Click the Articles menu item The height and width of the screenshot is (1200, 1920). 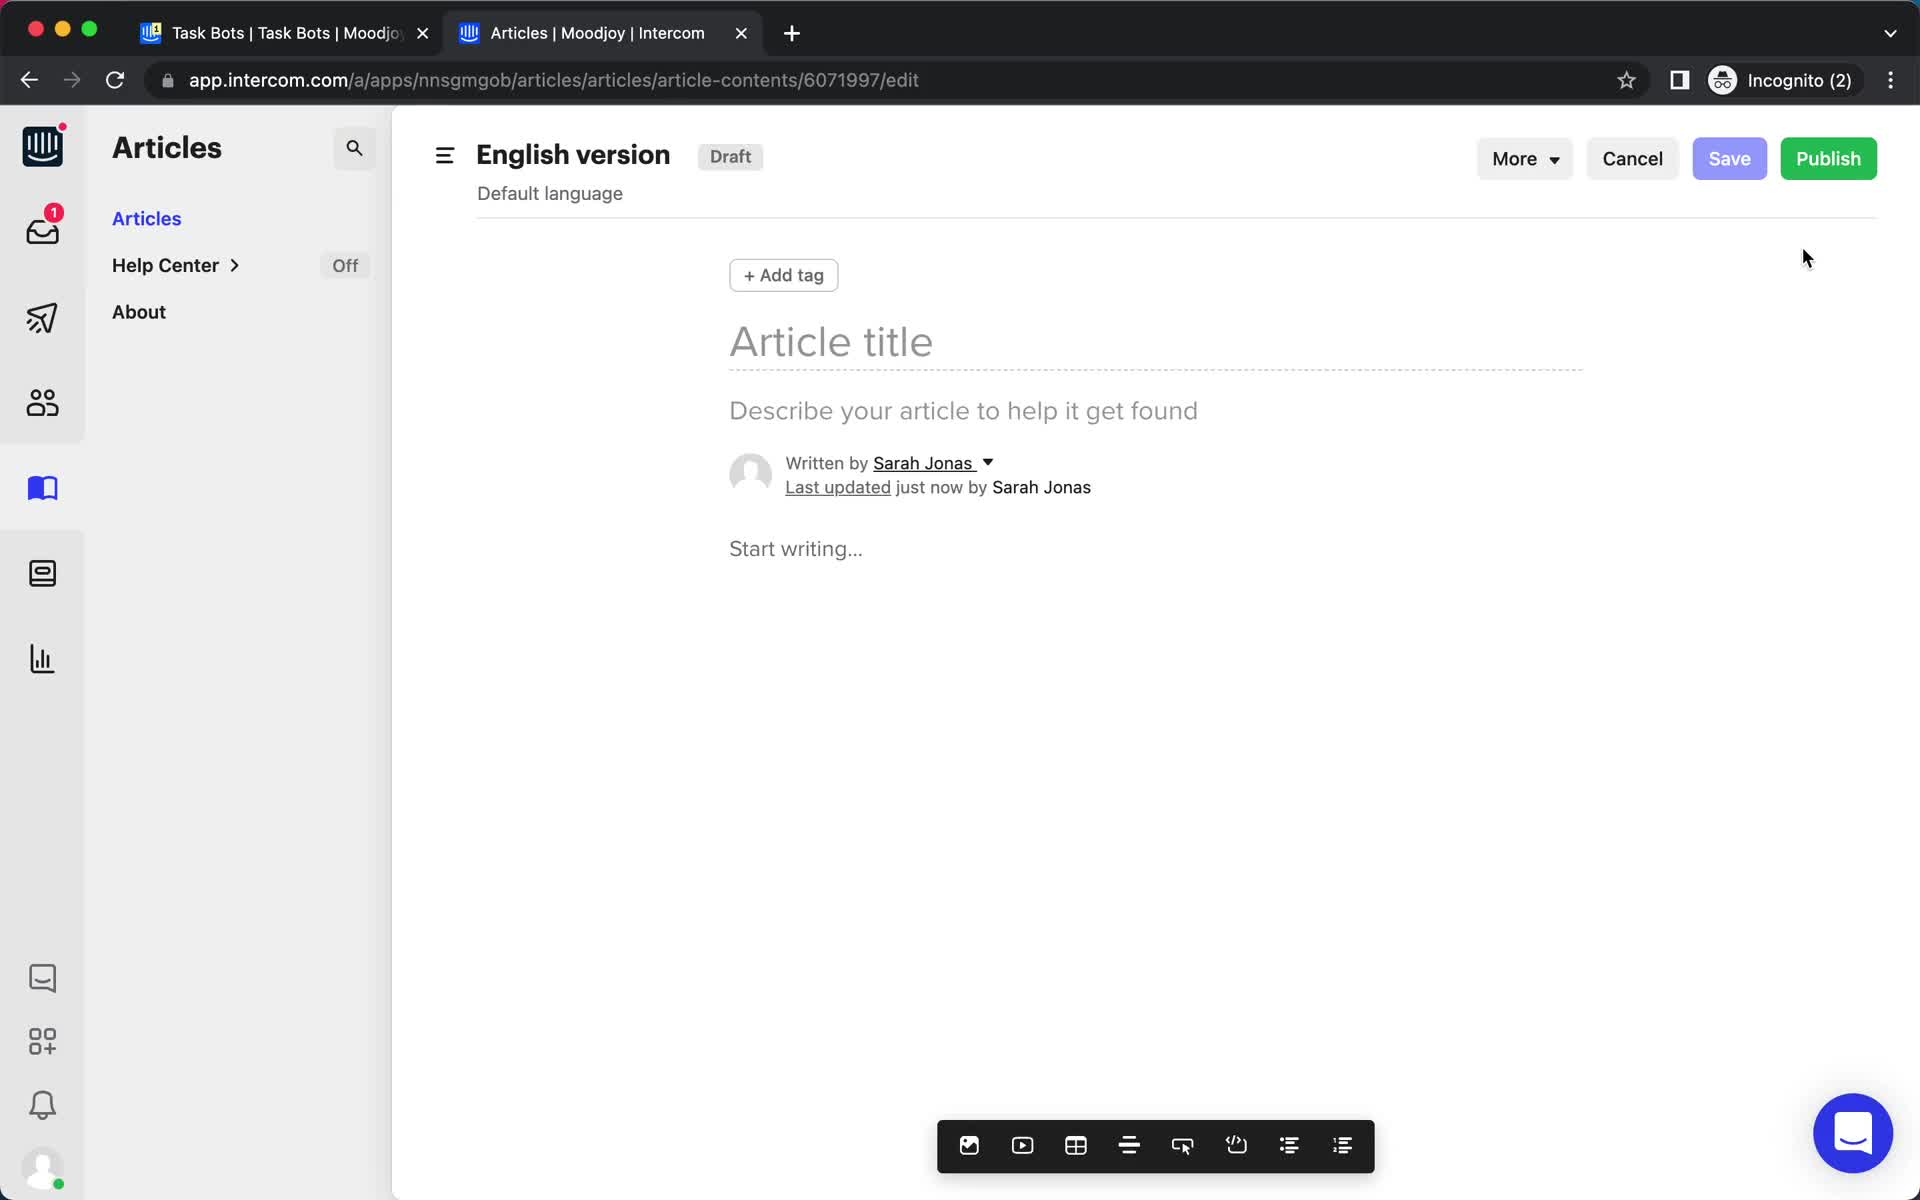pos(147,218)
